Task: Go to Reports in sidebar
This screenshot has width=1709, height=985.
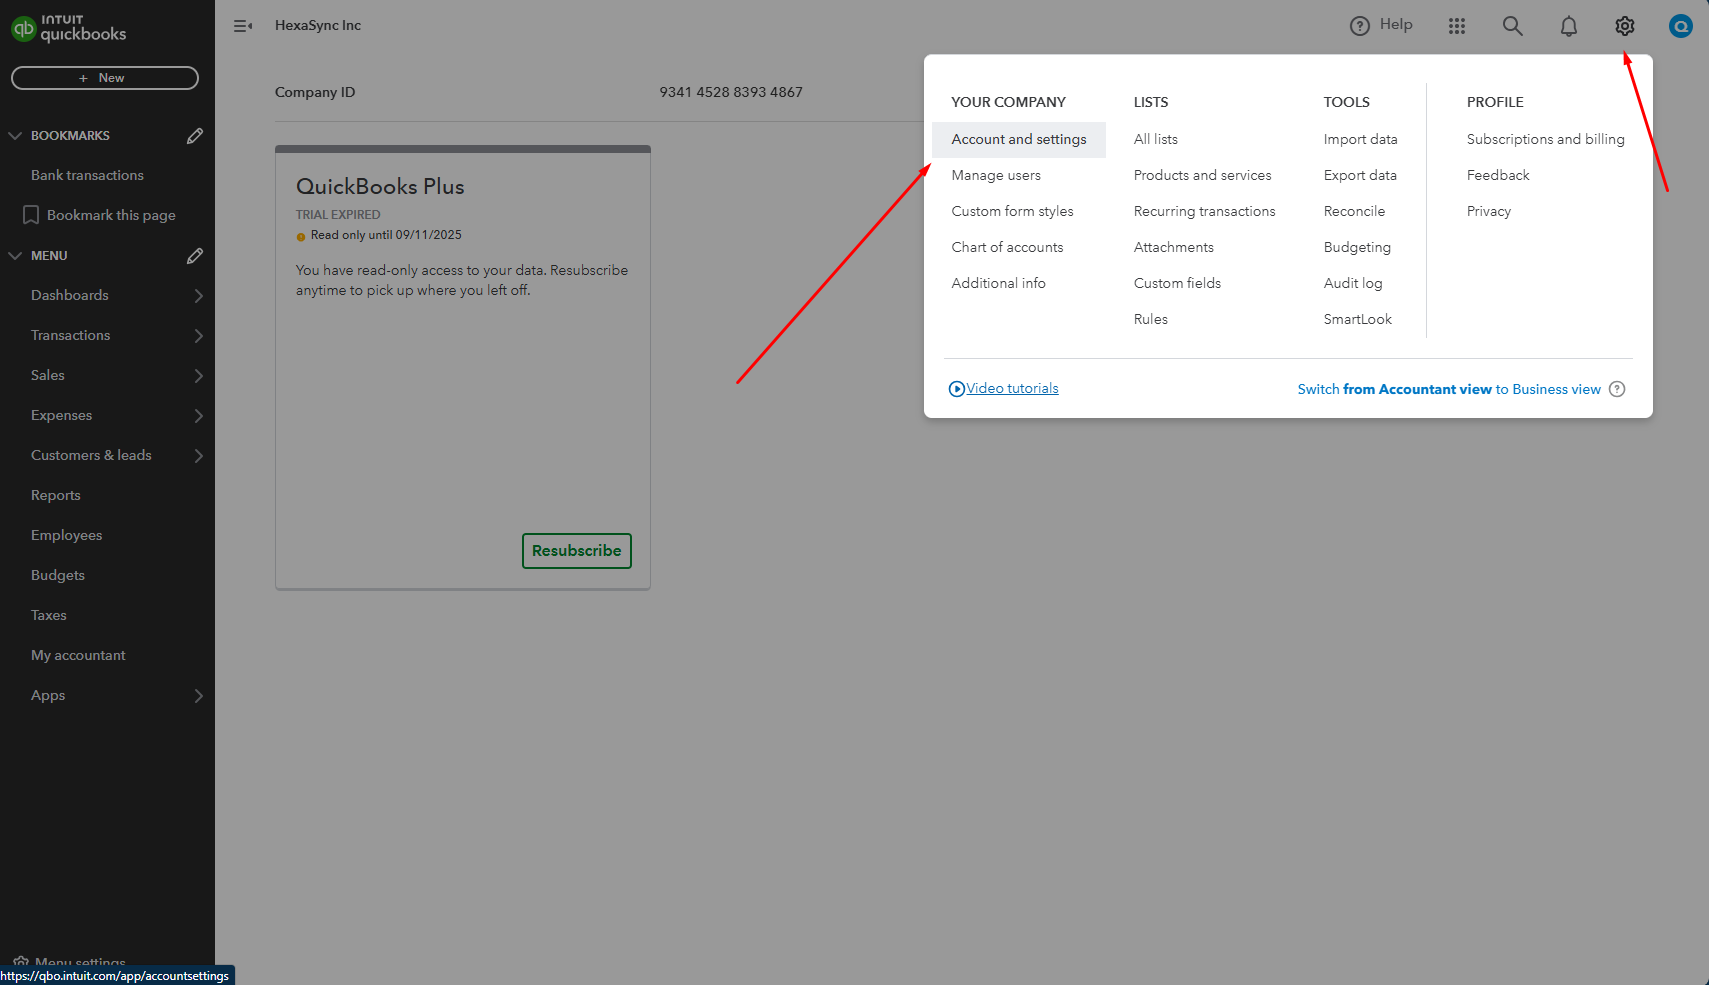Action: coord(56,495)
